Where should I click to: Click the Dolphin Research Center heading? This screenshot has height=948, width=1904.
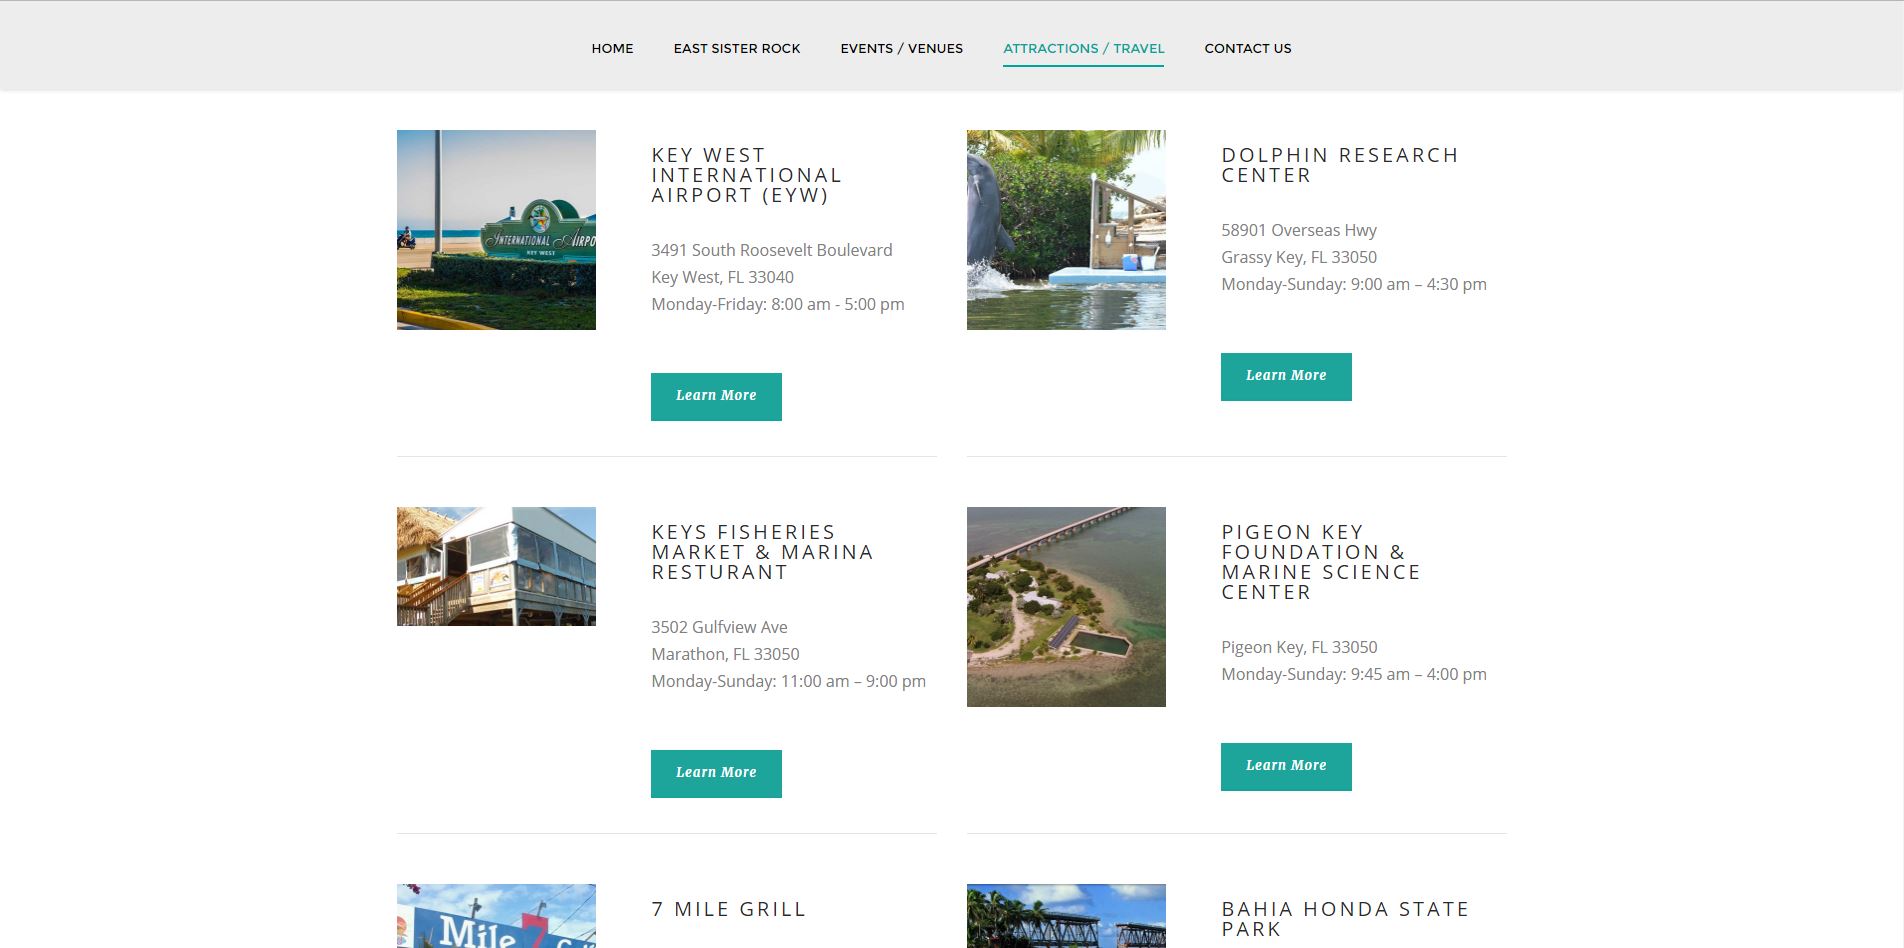[1339, 165]
